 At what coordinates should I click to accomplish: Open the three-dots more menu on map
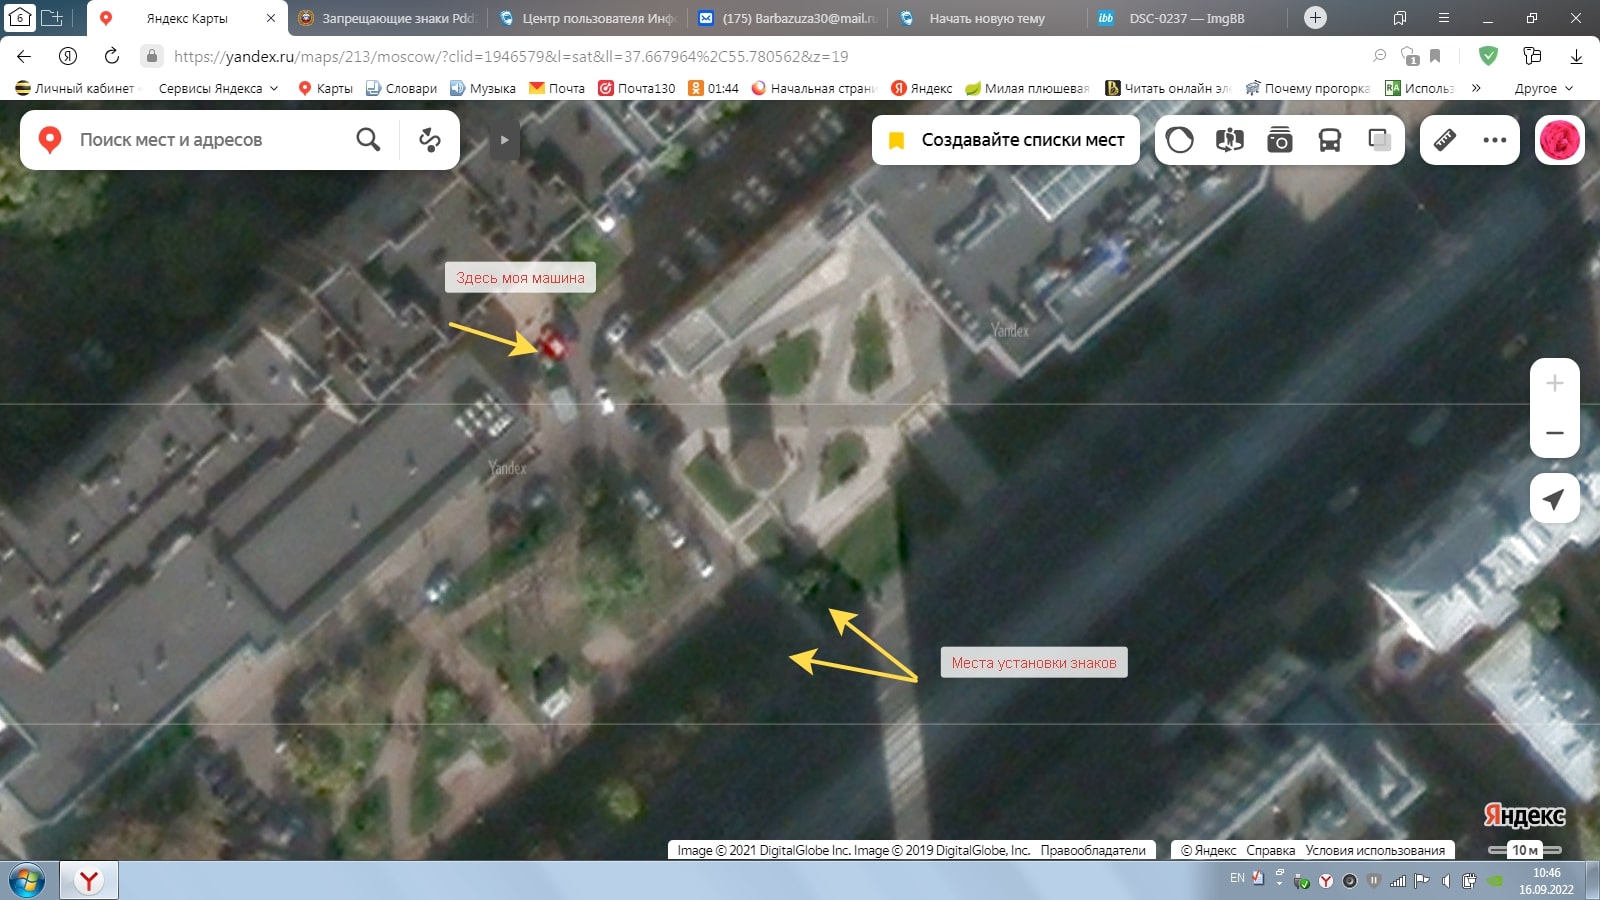1495,140
